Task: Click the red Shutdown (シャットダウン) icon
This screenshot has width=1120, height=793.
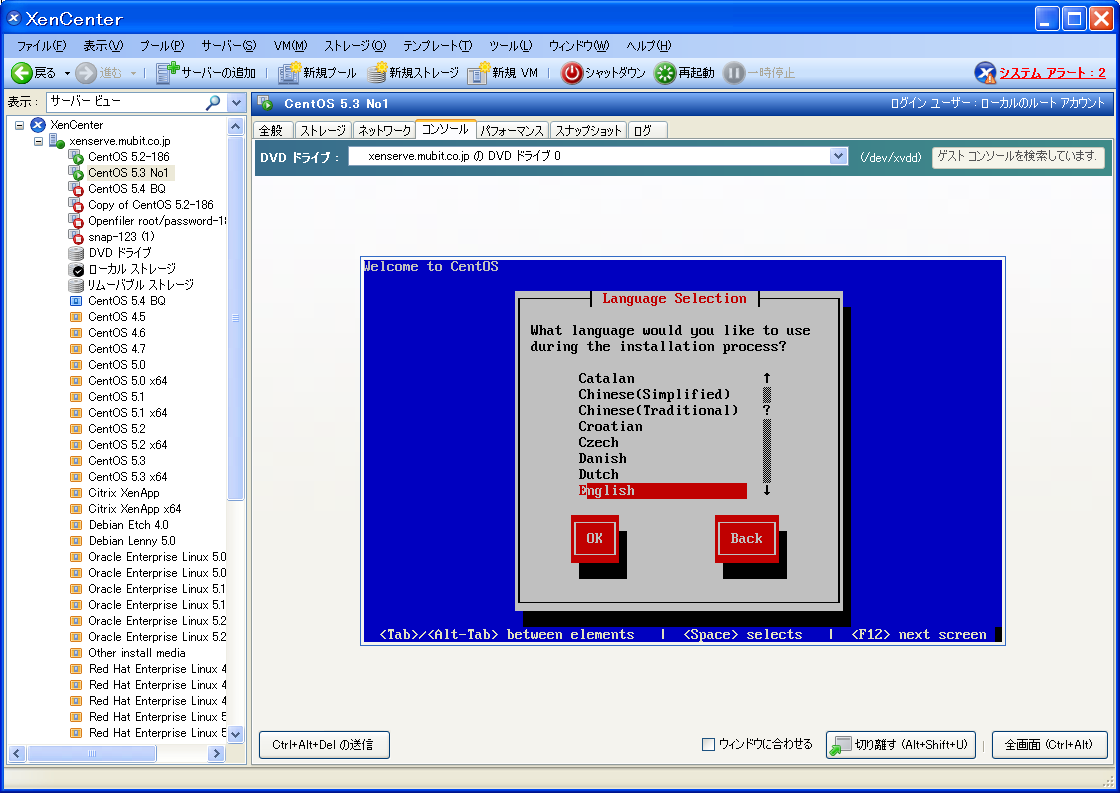Action: point(571,73)
